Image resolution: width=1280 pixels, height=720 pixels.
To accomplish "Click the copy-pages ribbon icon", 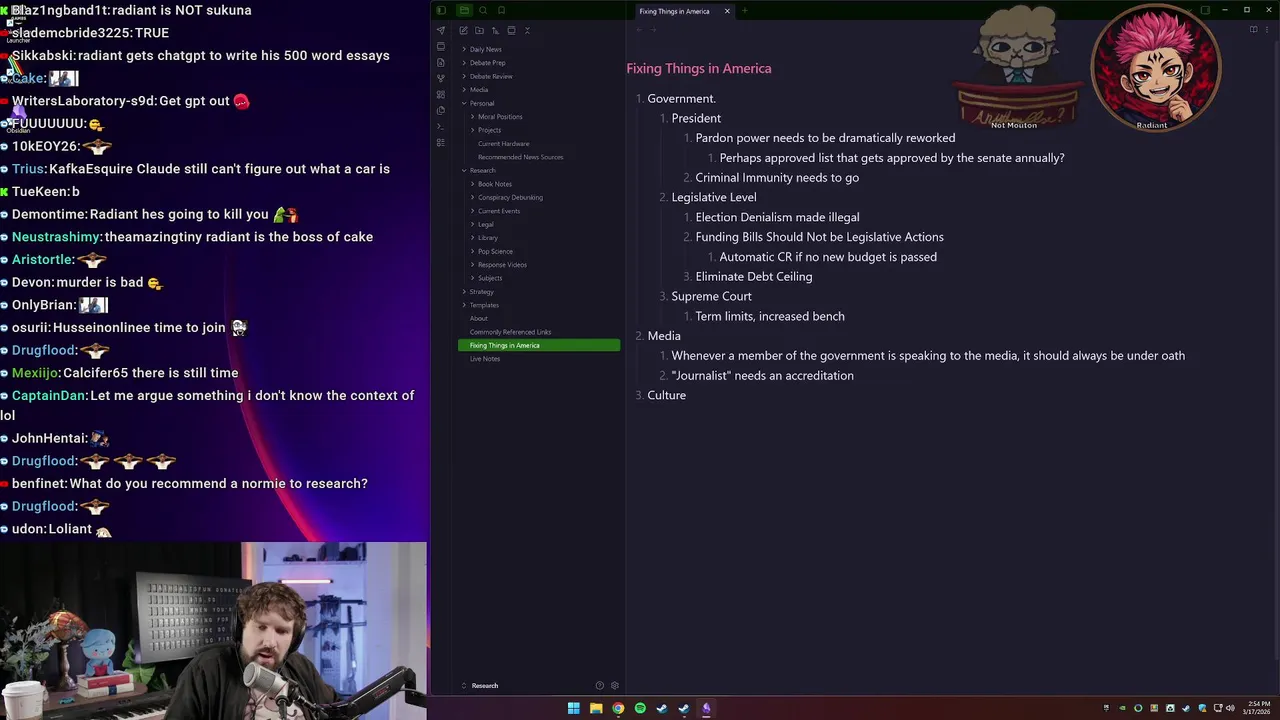I will click(441, 110).
